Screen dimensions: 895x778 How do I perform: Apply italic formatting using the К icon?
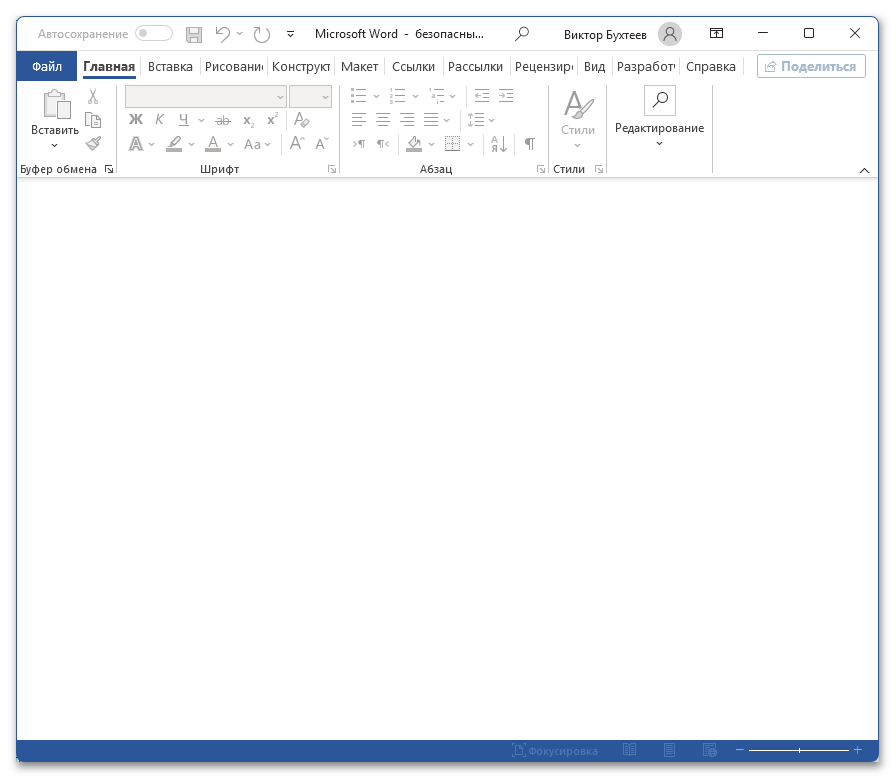click(x=159, y=120)
